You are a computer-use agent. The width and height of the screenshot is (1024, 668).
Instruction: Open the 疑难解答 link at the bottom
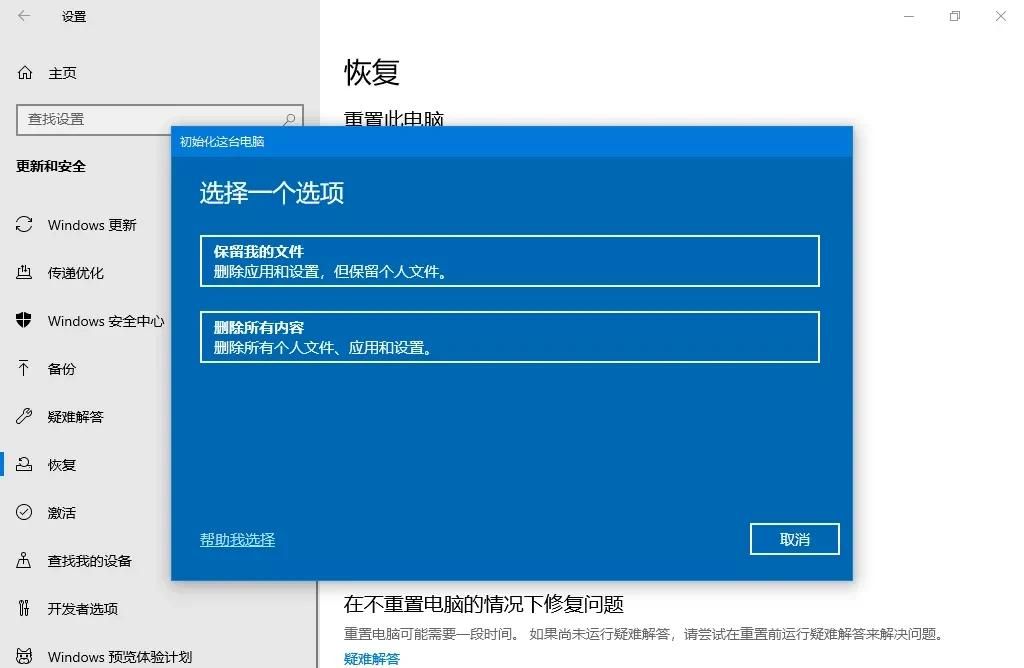coord(371,658)
